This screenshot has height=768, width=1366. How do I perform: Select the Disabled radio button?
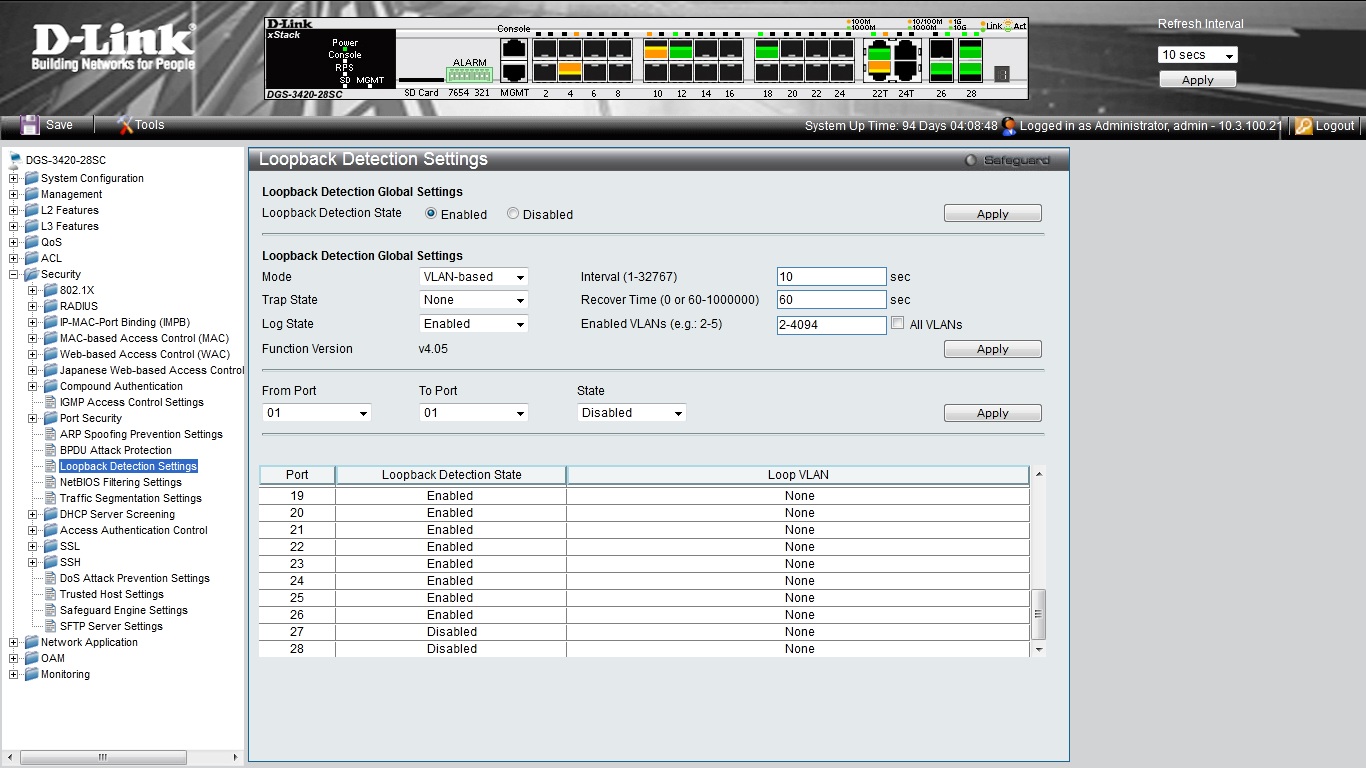pyautogui.click(x=513, y=214)
